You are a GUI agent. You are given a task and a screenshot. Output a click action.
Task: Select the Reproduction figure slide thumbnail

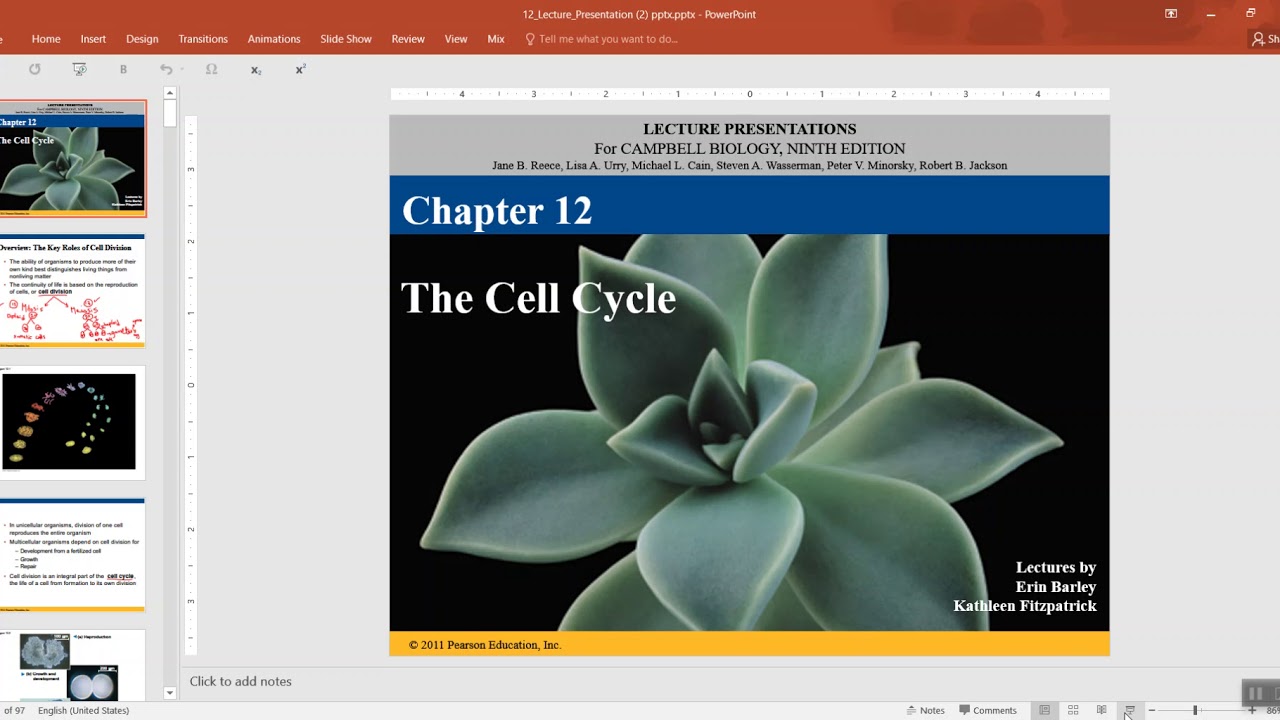click(x=72, y=665)
